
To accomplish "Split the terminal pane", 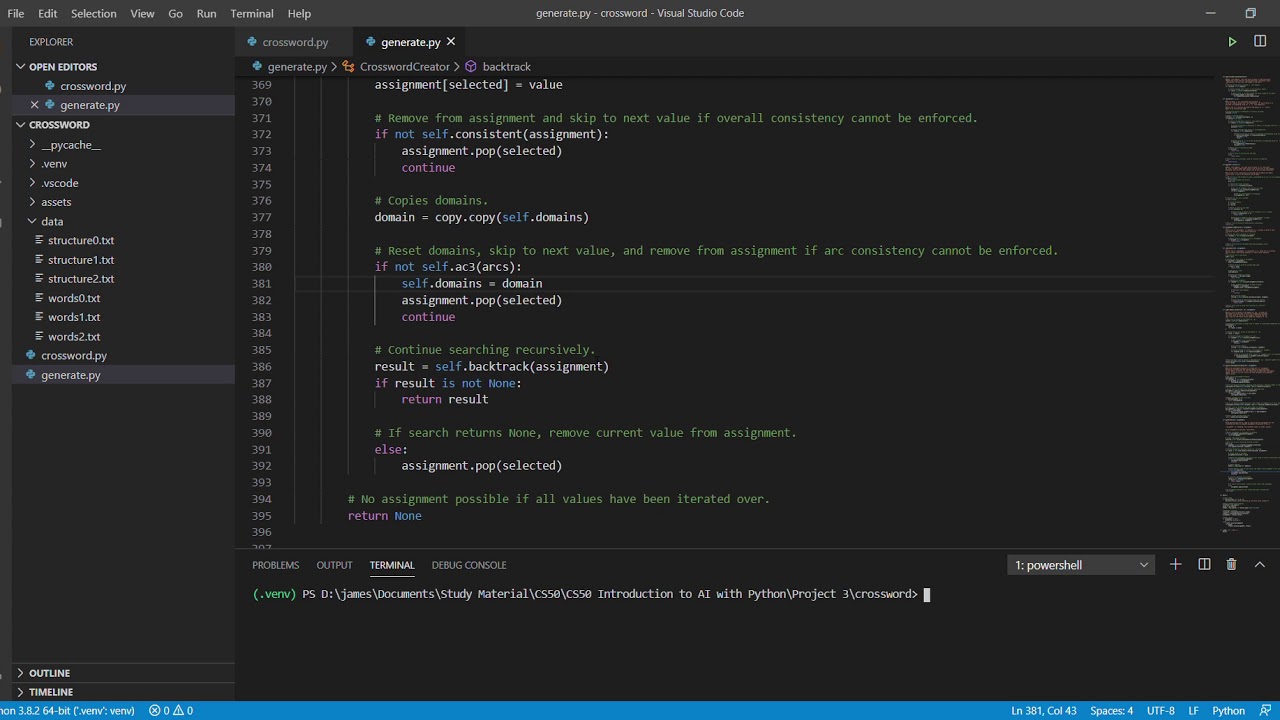I will click(1204, 565).
